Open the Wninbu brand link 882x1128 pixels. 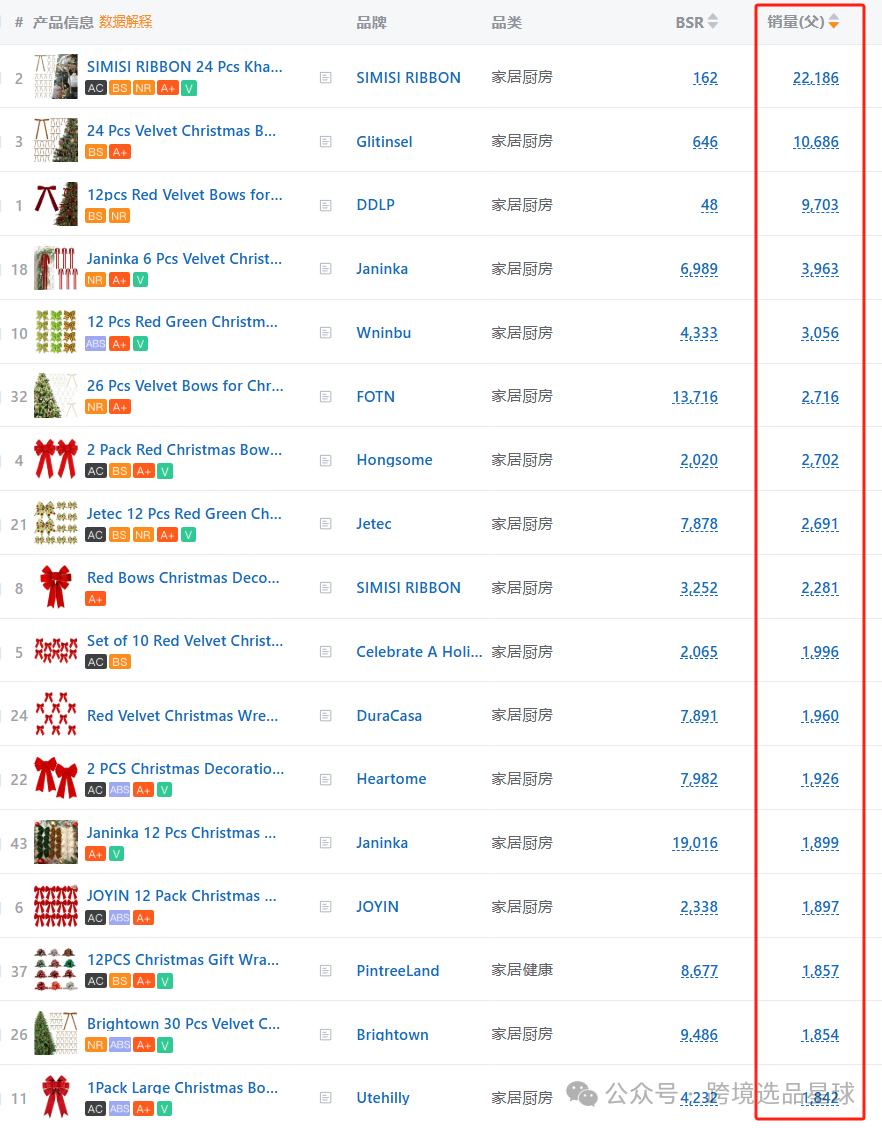[383, 333]
